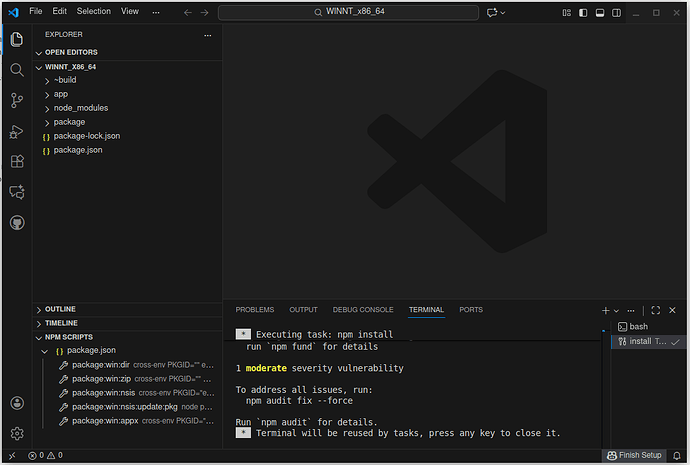690x465 pixels.
Task: Open the new terminal launch profile dropdown
Action: [x=617, y=311]
